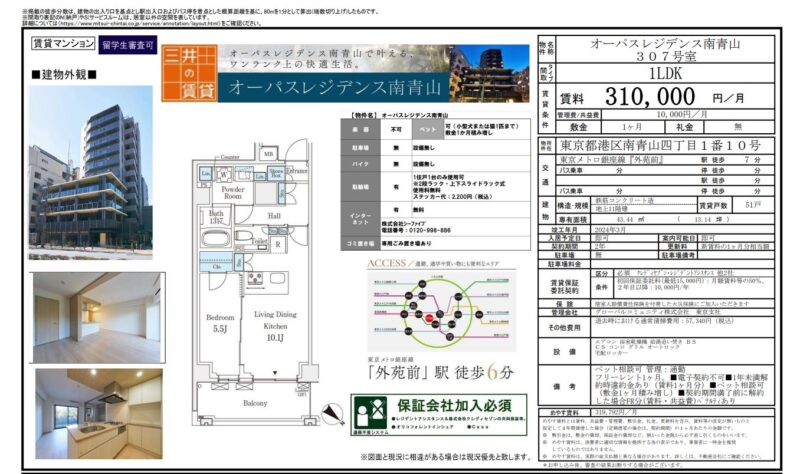Click the バイク row header in facilities table
Screen dimensions: 800x474
360,164
